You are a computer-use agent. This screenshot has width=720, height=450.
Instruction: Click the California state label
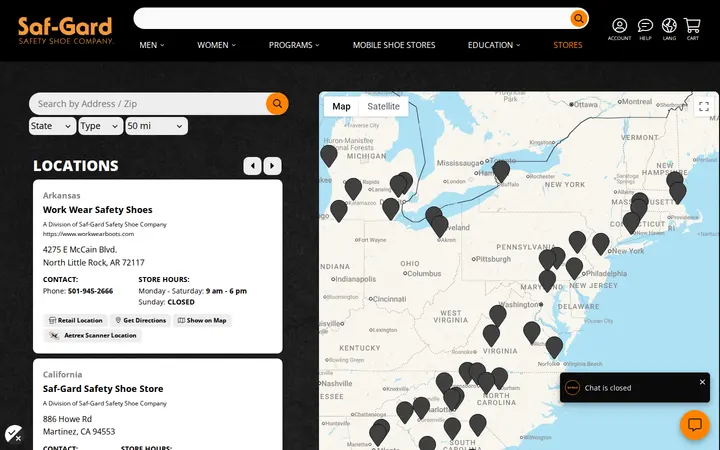pos(62,375)
